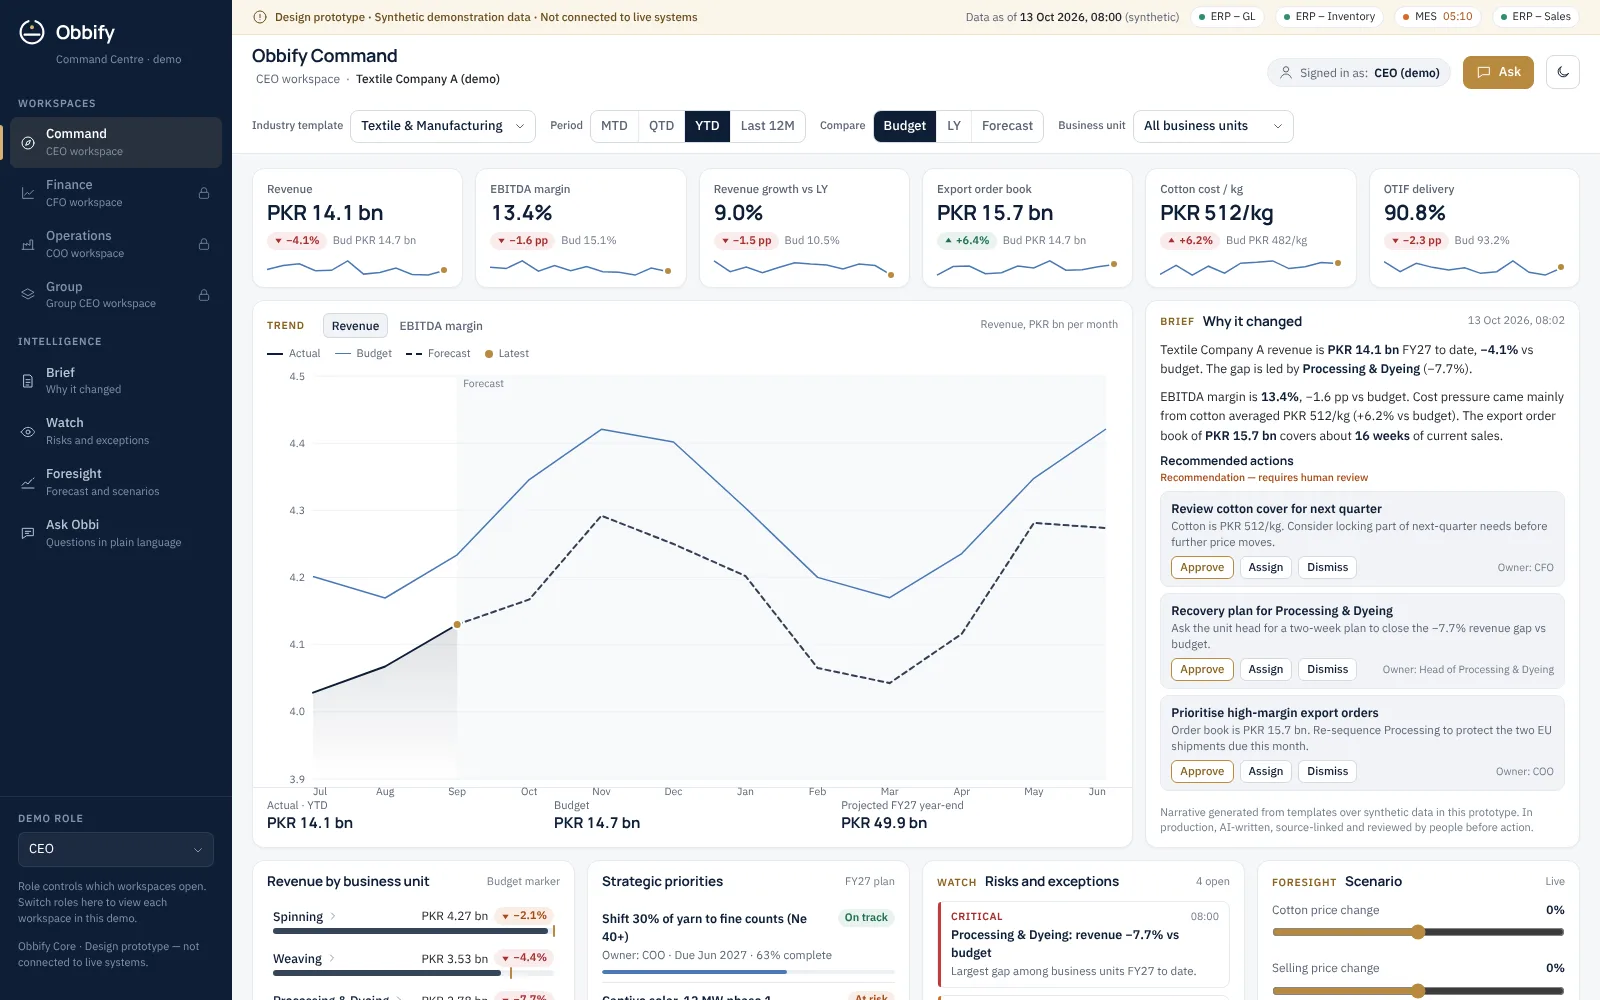Open the Cotton cost / kg KPI card

1251,228
